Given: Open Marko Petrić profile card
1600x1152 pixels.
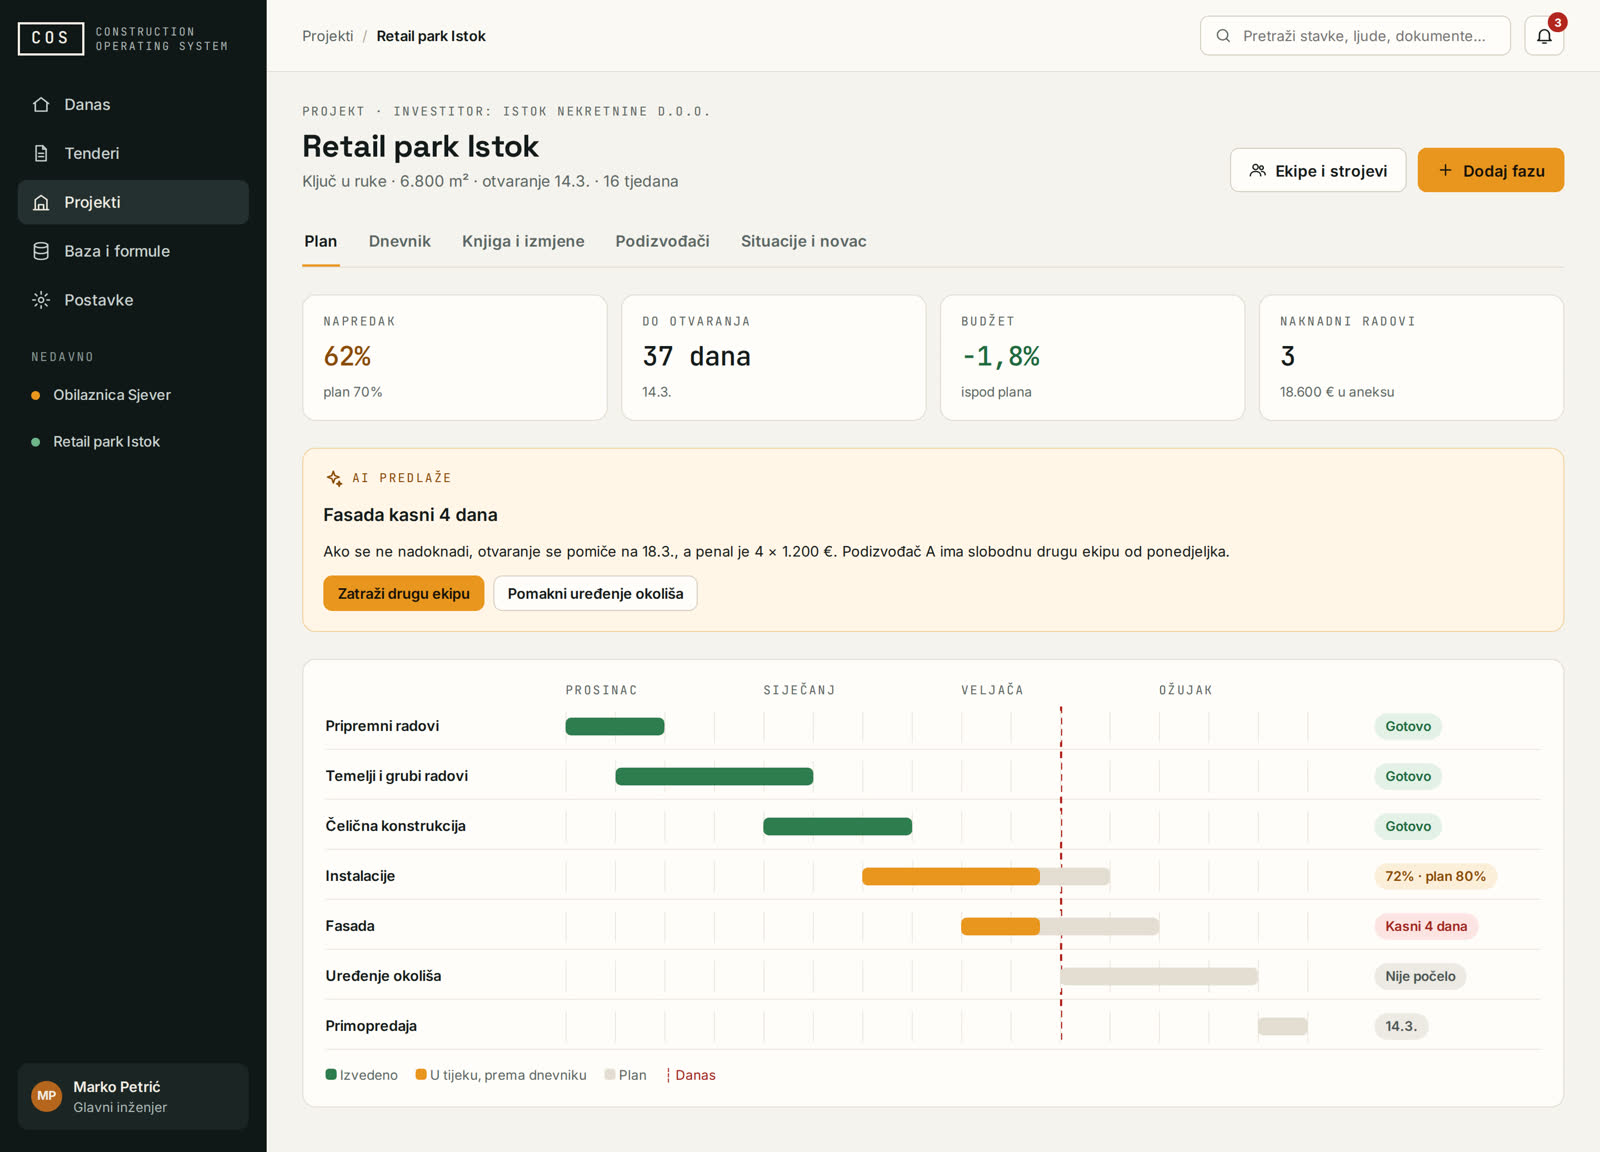Looking at the screenshot, I should [x=133, y=1096].
